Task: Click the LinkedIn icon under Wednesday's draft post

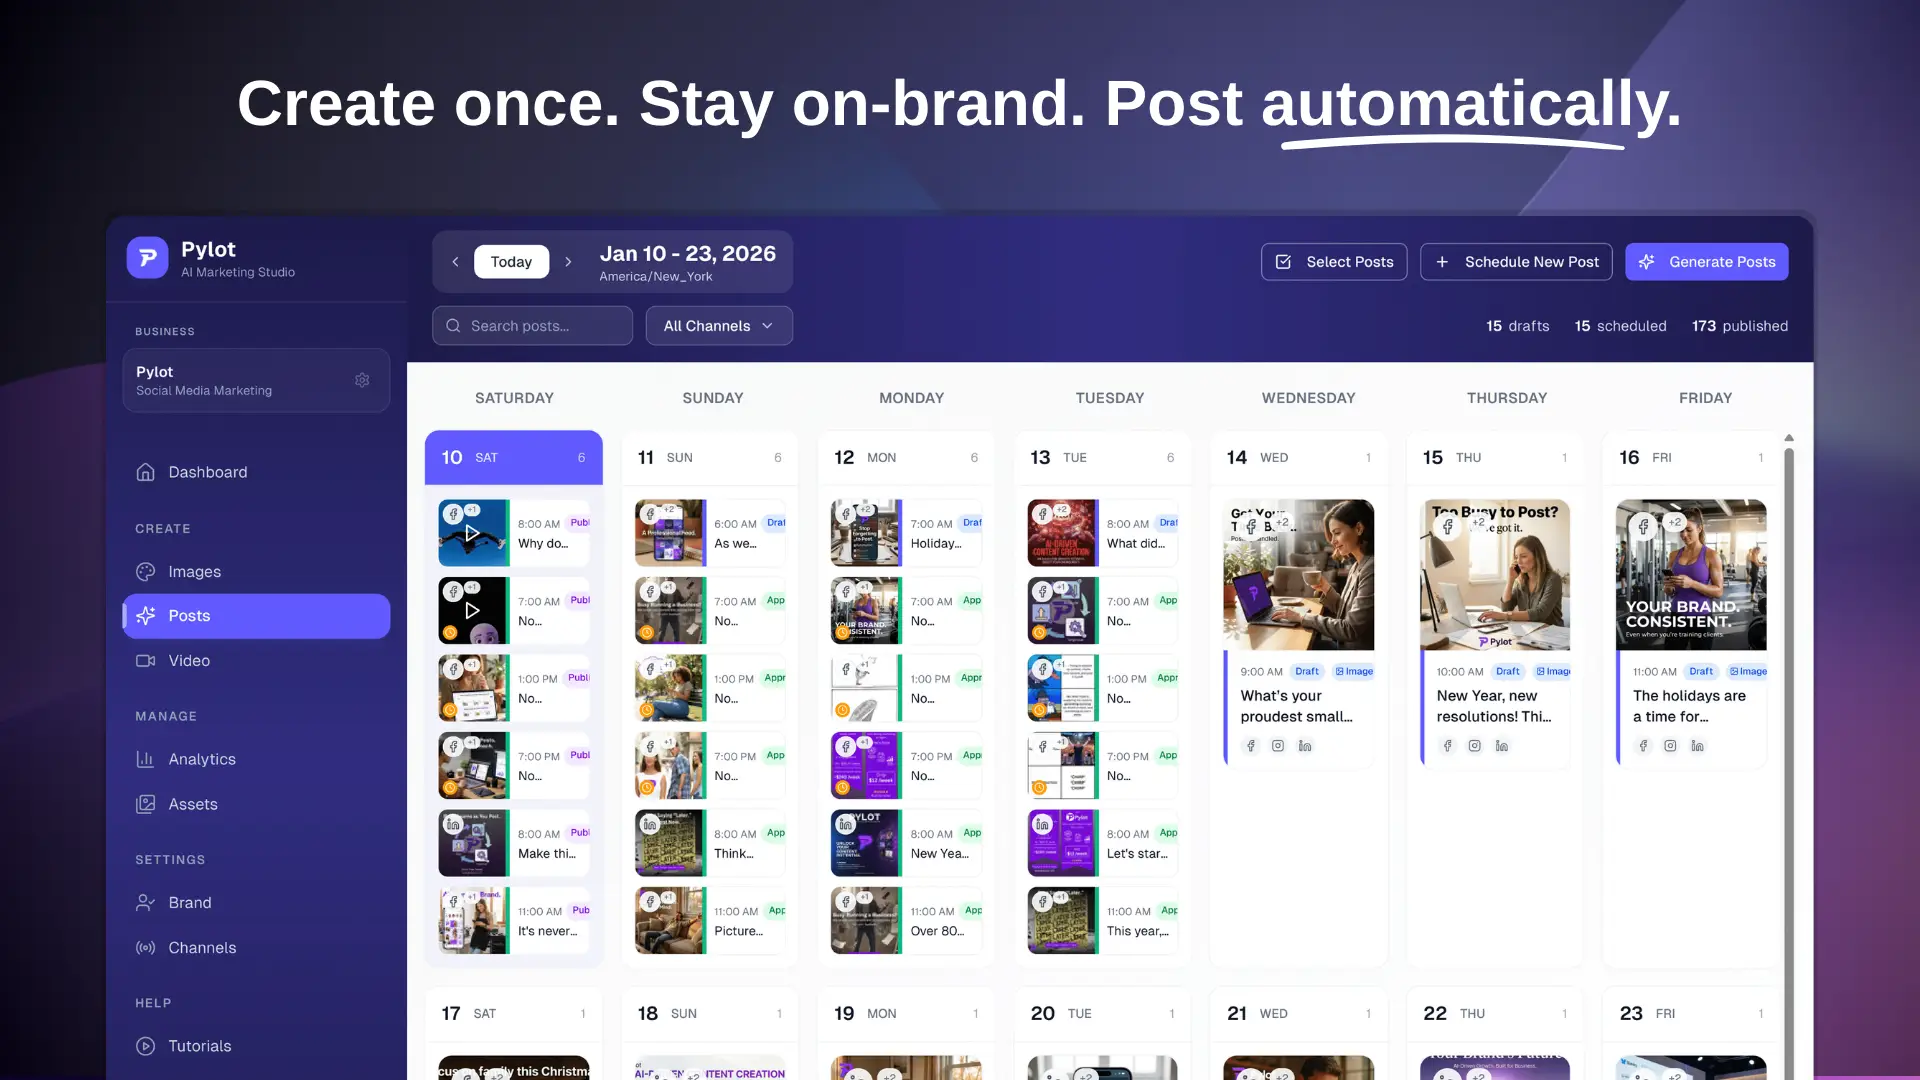Action: click(x=1304, y=745)
